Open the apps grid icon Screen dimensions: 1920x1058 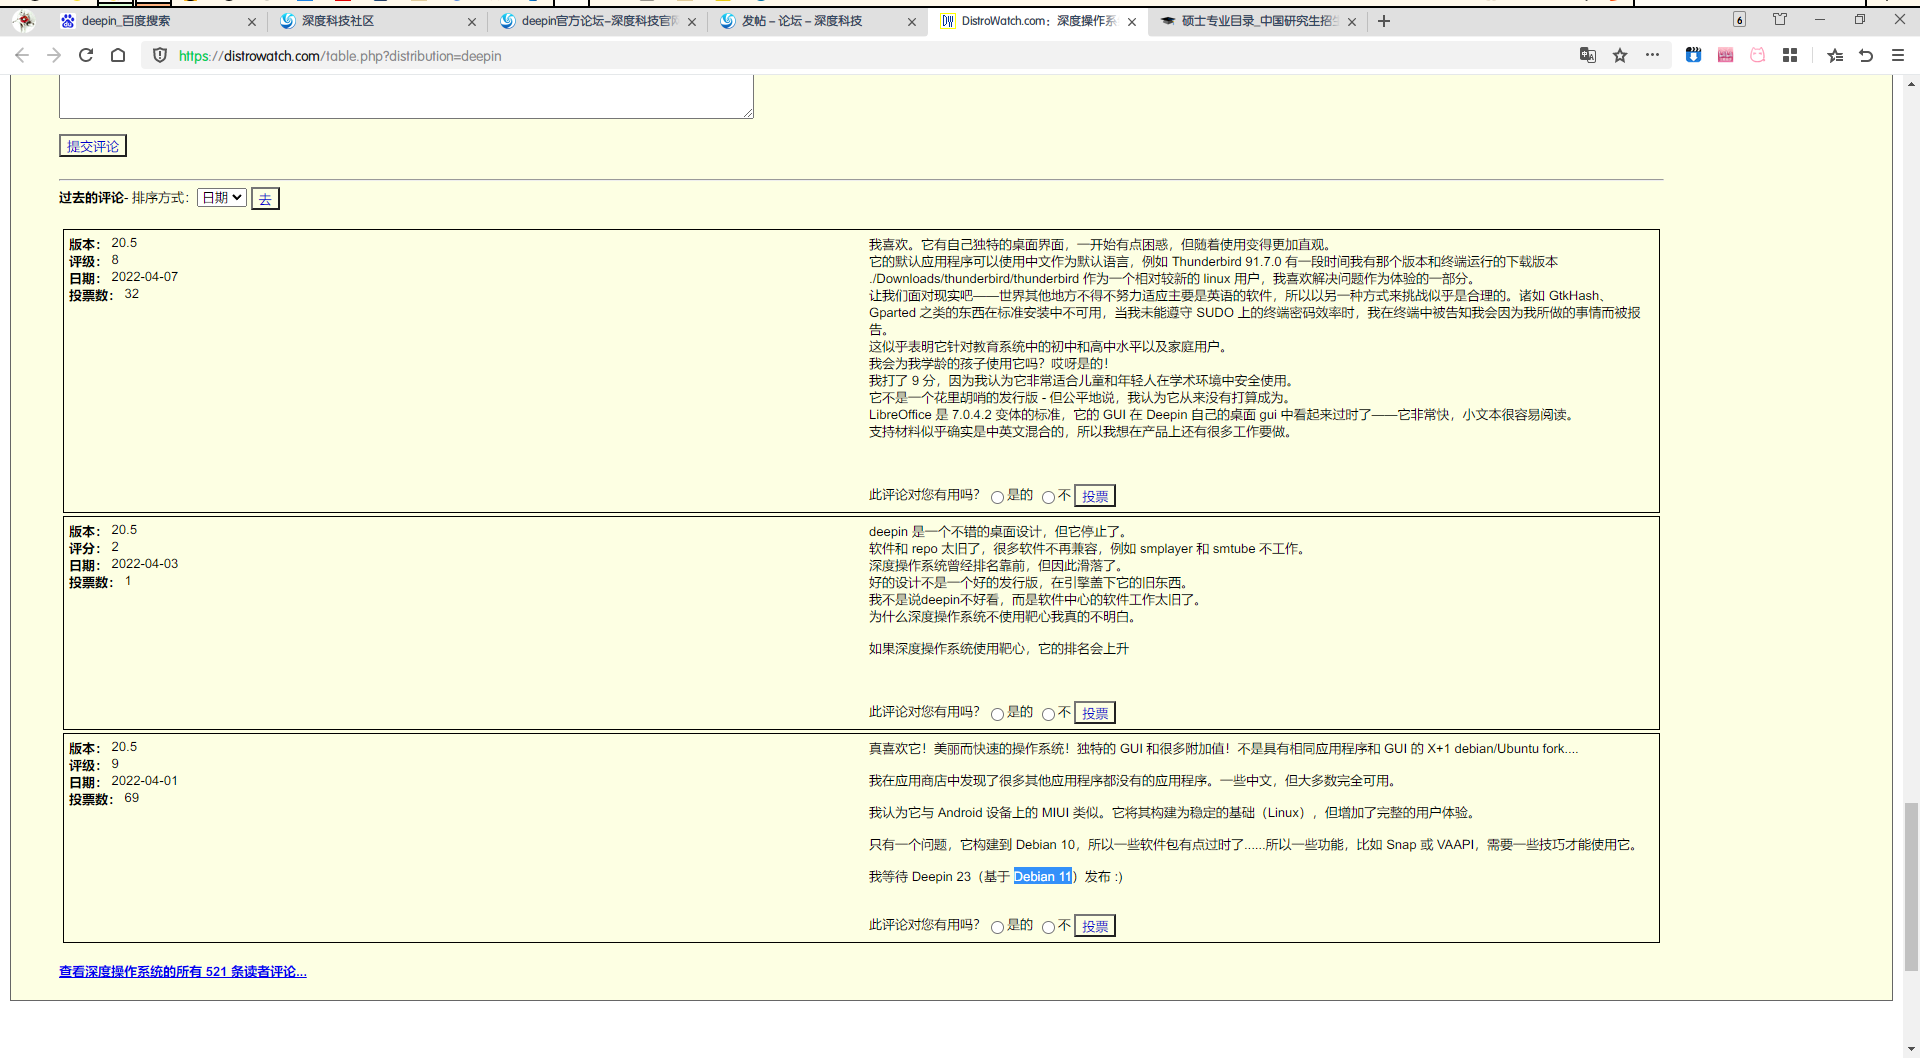click(x=1790, y=56)
